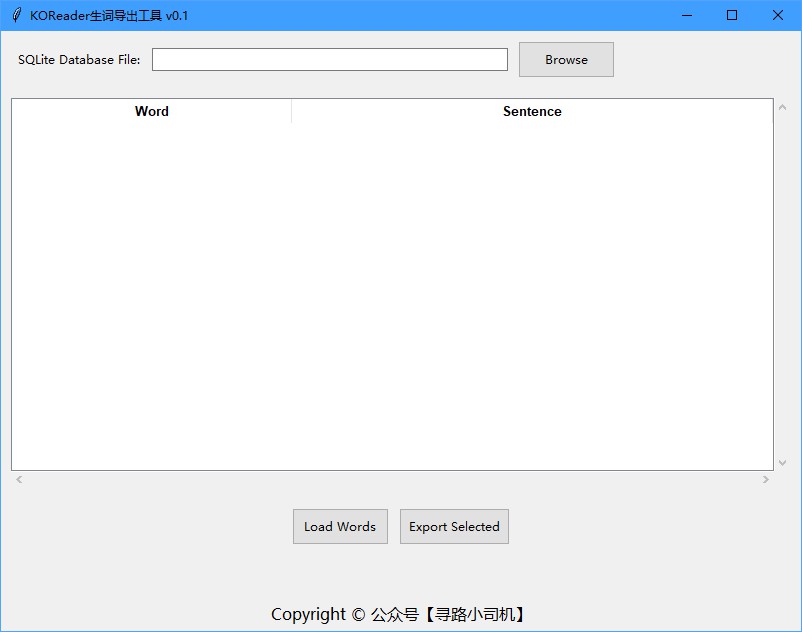Viewport: 802px width, 632px height.
Task: Click the Browse button
Action: tap(566, 59)
